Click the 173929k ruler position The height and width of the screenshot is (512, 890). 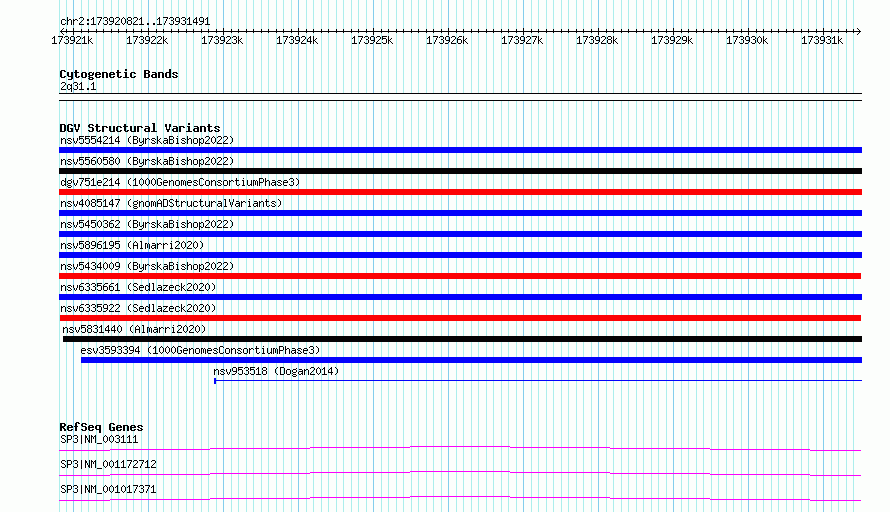[x=672, y=40]
